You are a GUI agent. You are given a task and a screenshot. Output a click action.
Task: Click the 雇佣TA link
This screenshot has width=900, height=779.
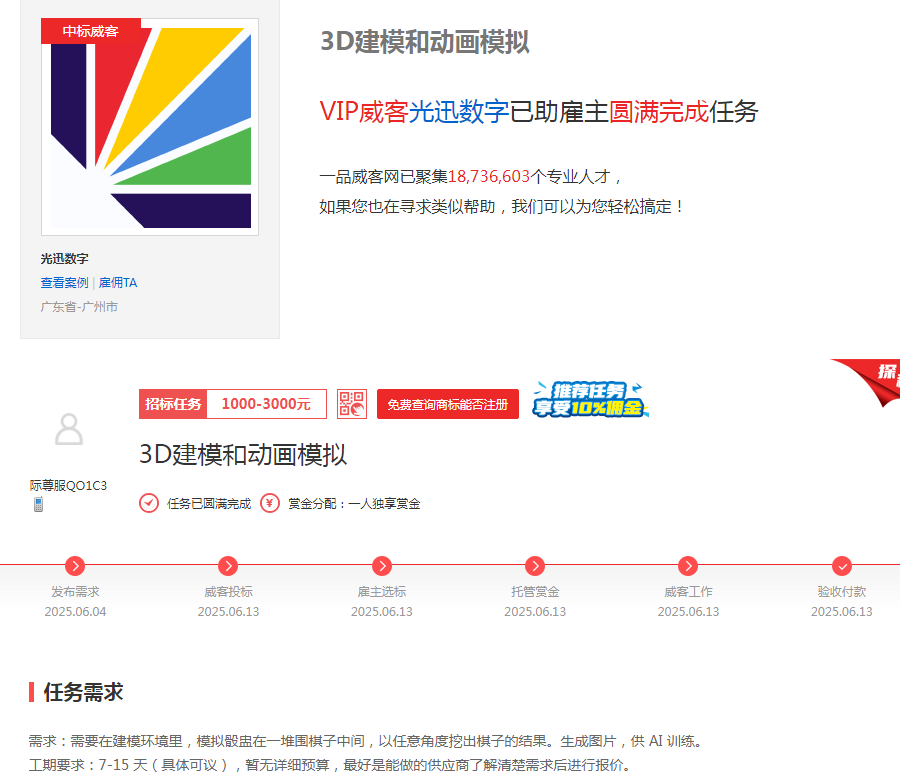coord(119,282)
